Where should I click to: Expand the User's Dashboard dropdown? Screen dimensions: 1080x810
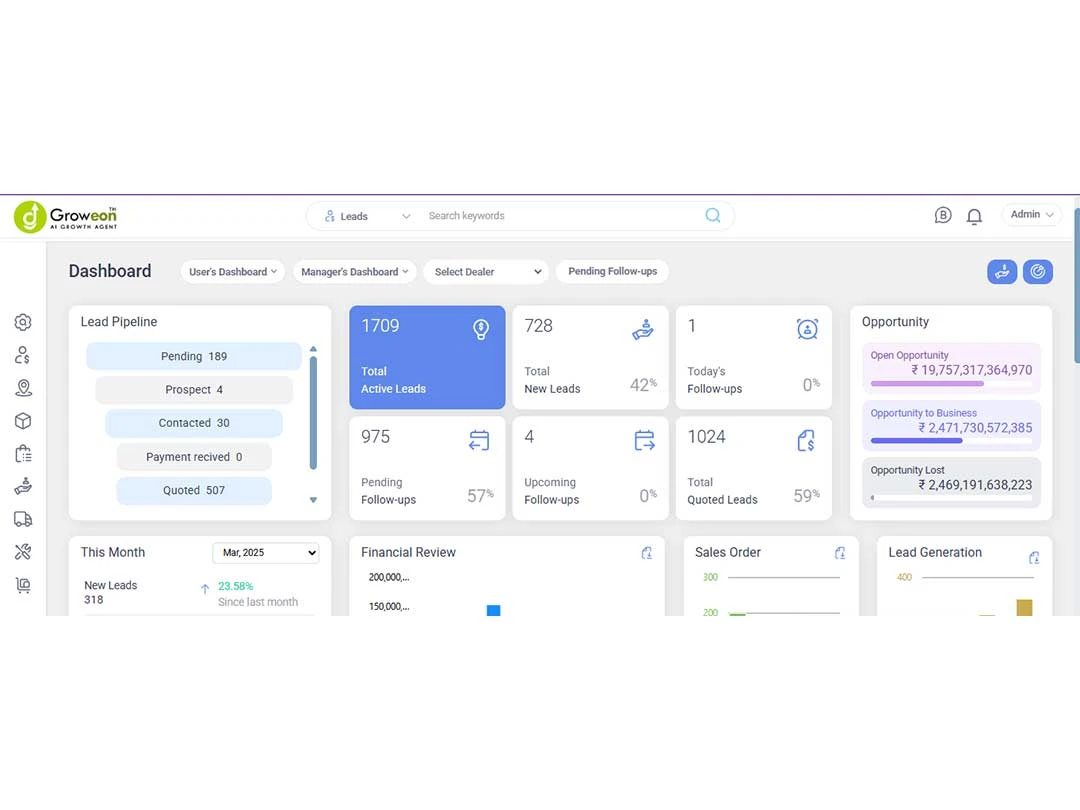(233, 272)
